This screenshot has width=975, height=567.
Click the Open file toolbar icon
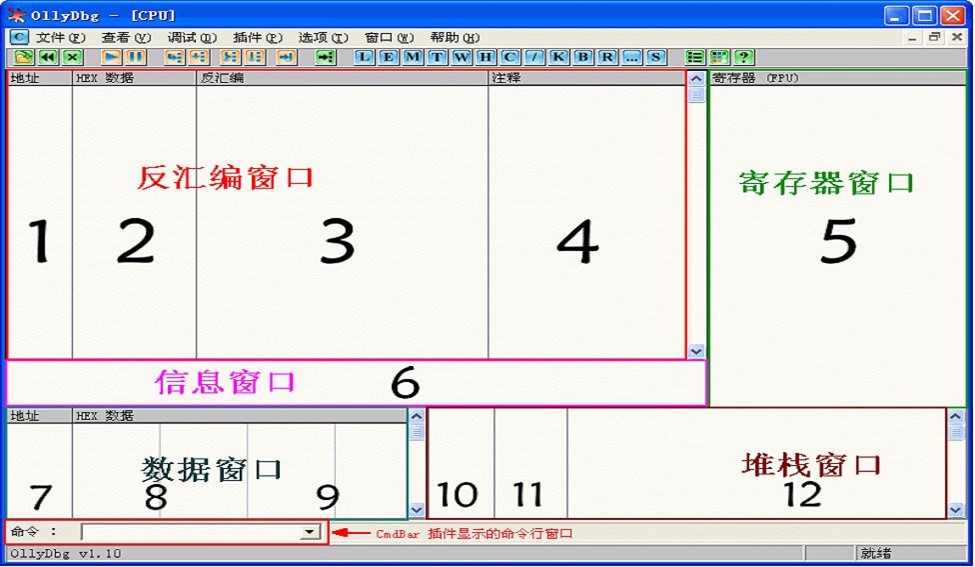24,57
